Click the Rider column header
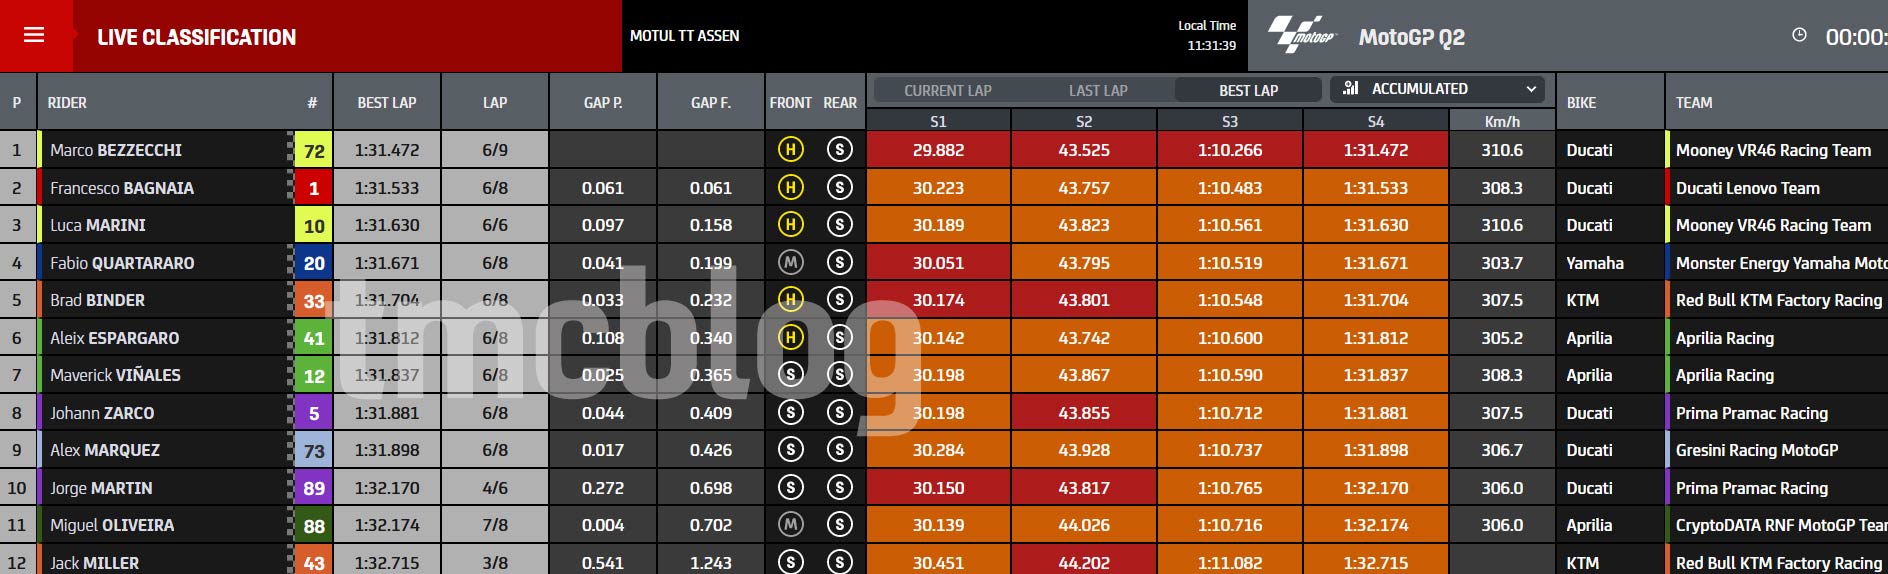 tap(67, 102)
